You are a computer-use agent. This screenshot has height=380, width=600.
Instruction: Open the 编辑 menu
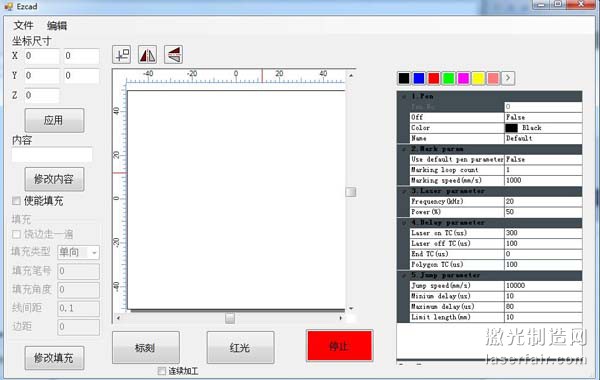tap(57, 26)
